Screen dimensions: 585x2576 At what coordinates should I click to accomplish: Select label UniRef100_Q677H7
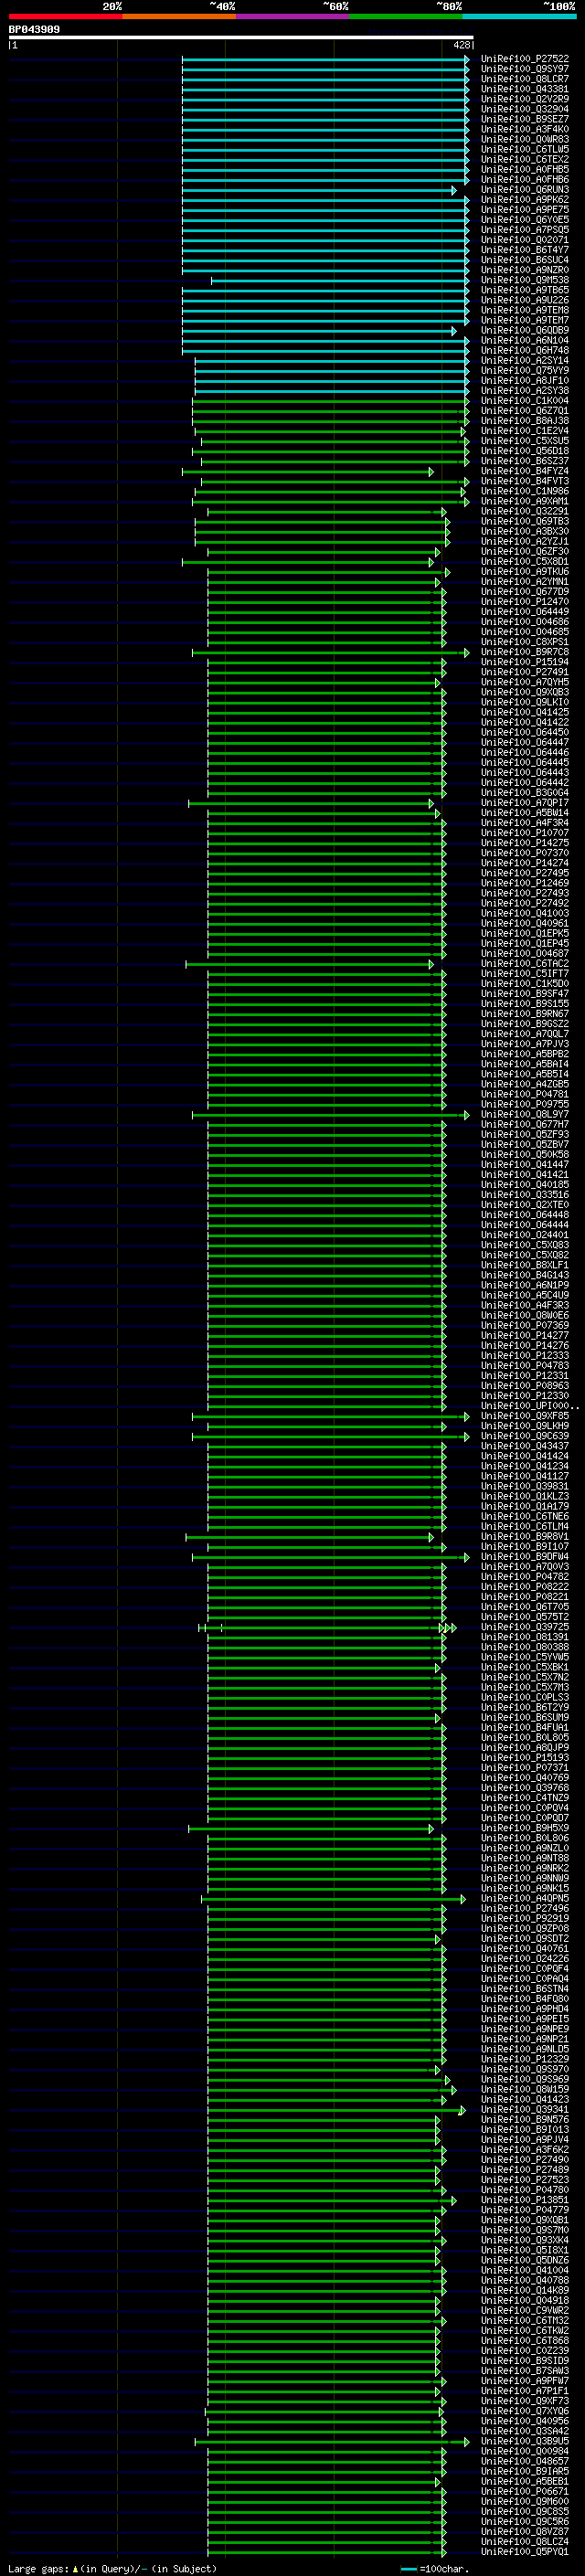point(524,1125)
